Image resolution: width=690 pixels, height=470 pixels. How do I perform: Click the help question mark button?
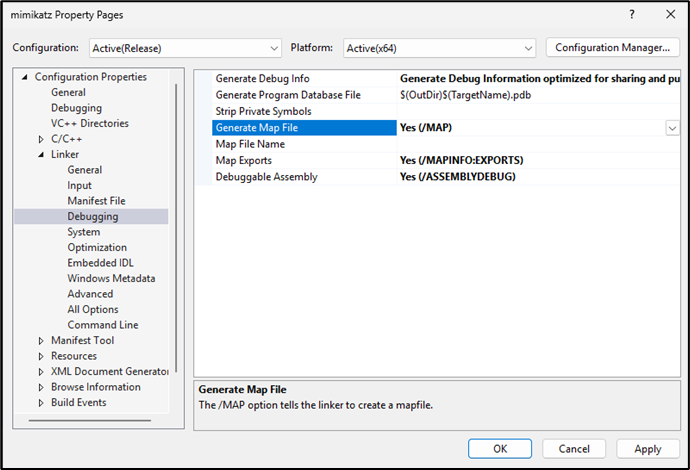pos(632,15)
